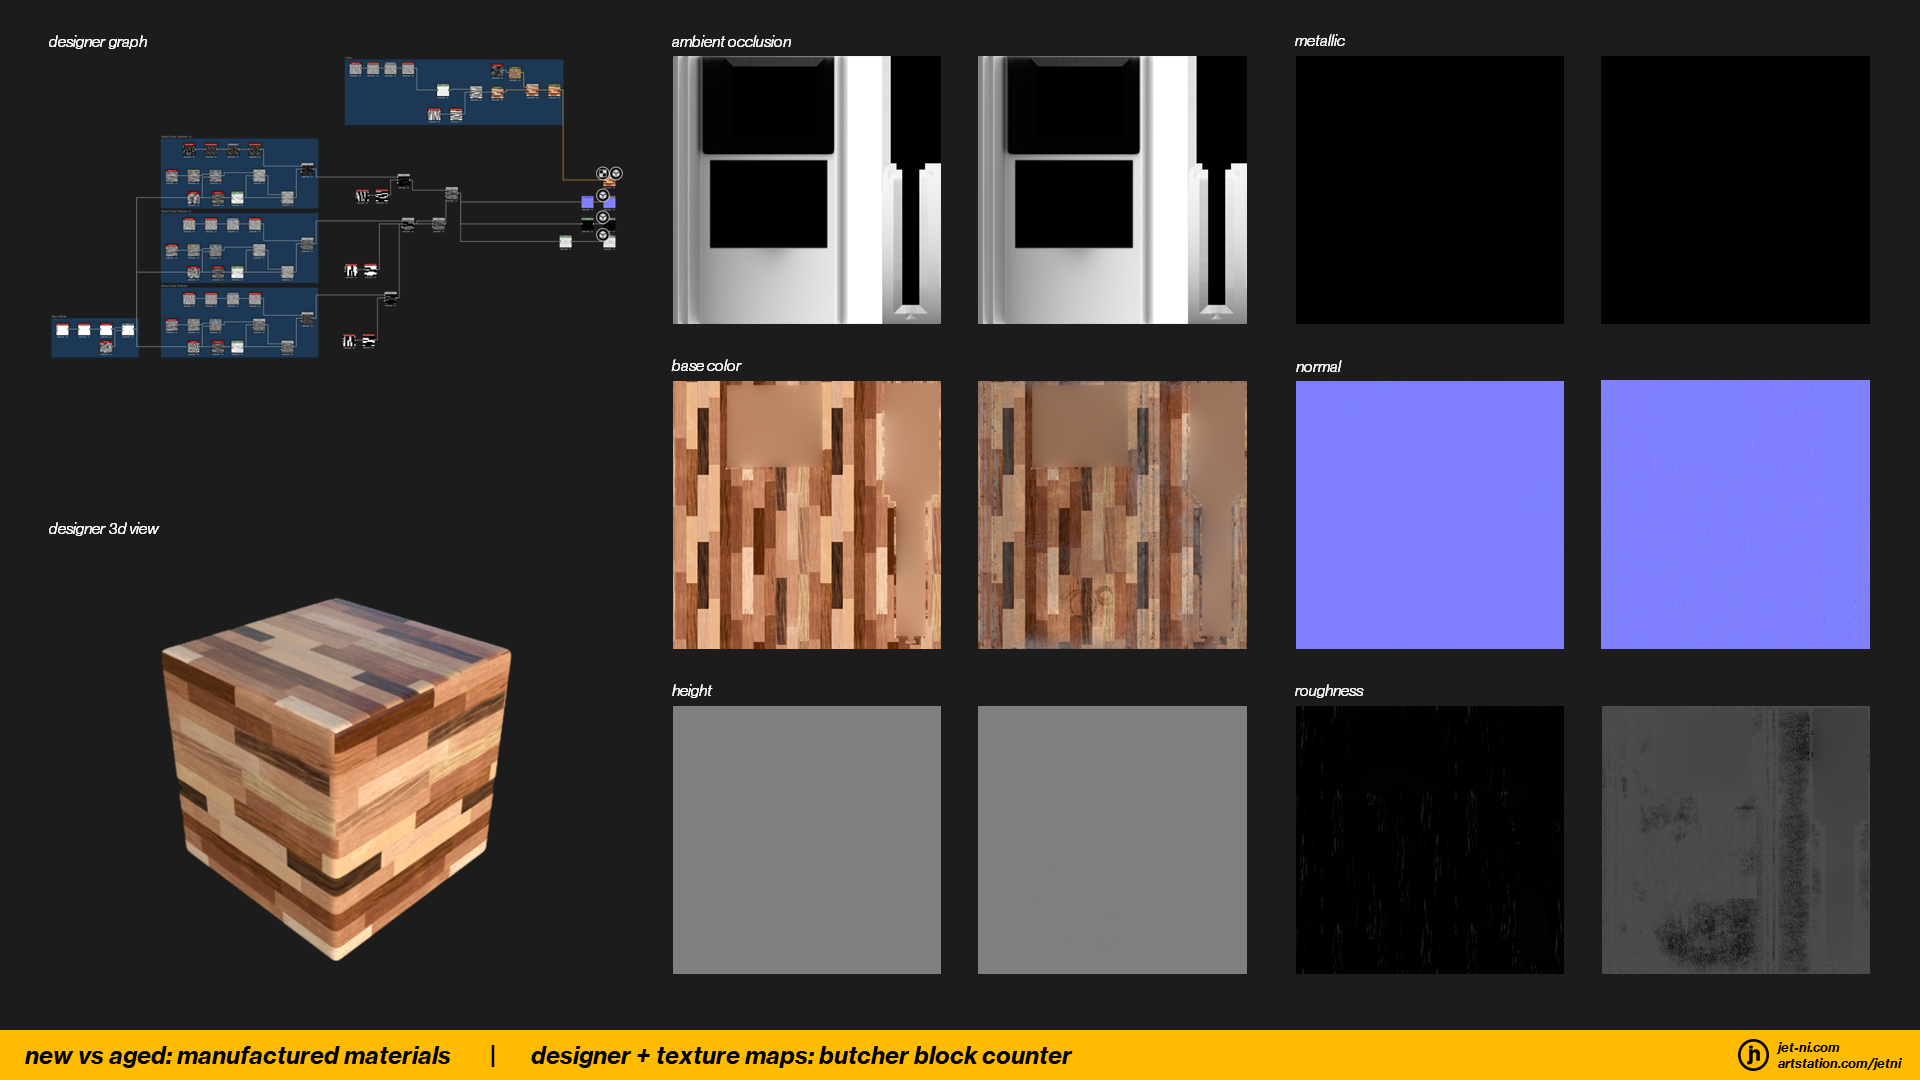Screen dimensions: 1920x1080
Task: Click the wooden cube 3D preview
Action: pyautogui.click(x=336, y=778)
